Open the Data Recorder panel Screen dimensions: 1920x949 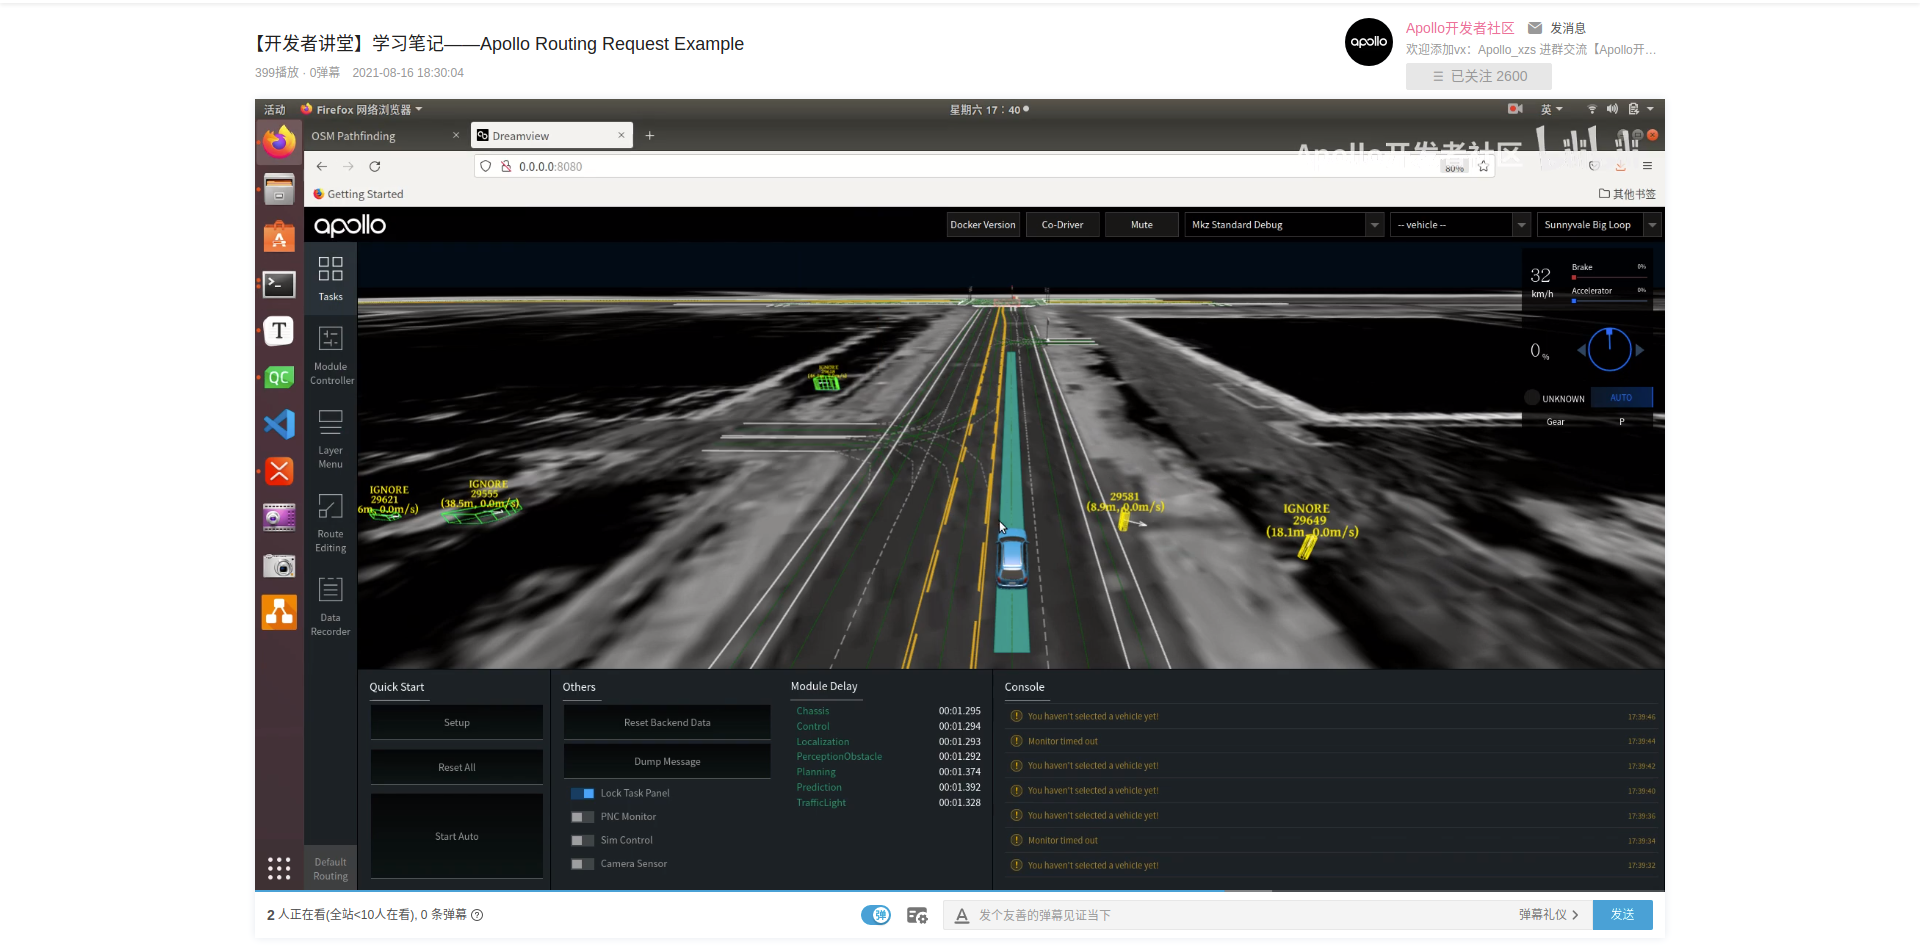click(x=330, y=605)
